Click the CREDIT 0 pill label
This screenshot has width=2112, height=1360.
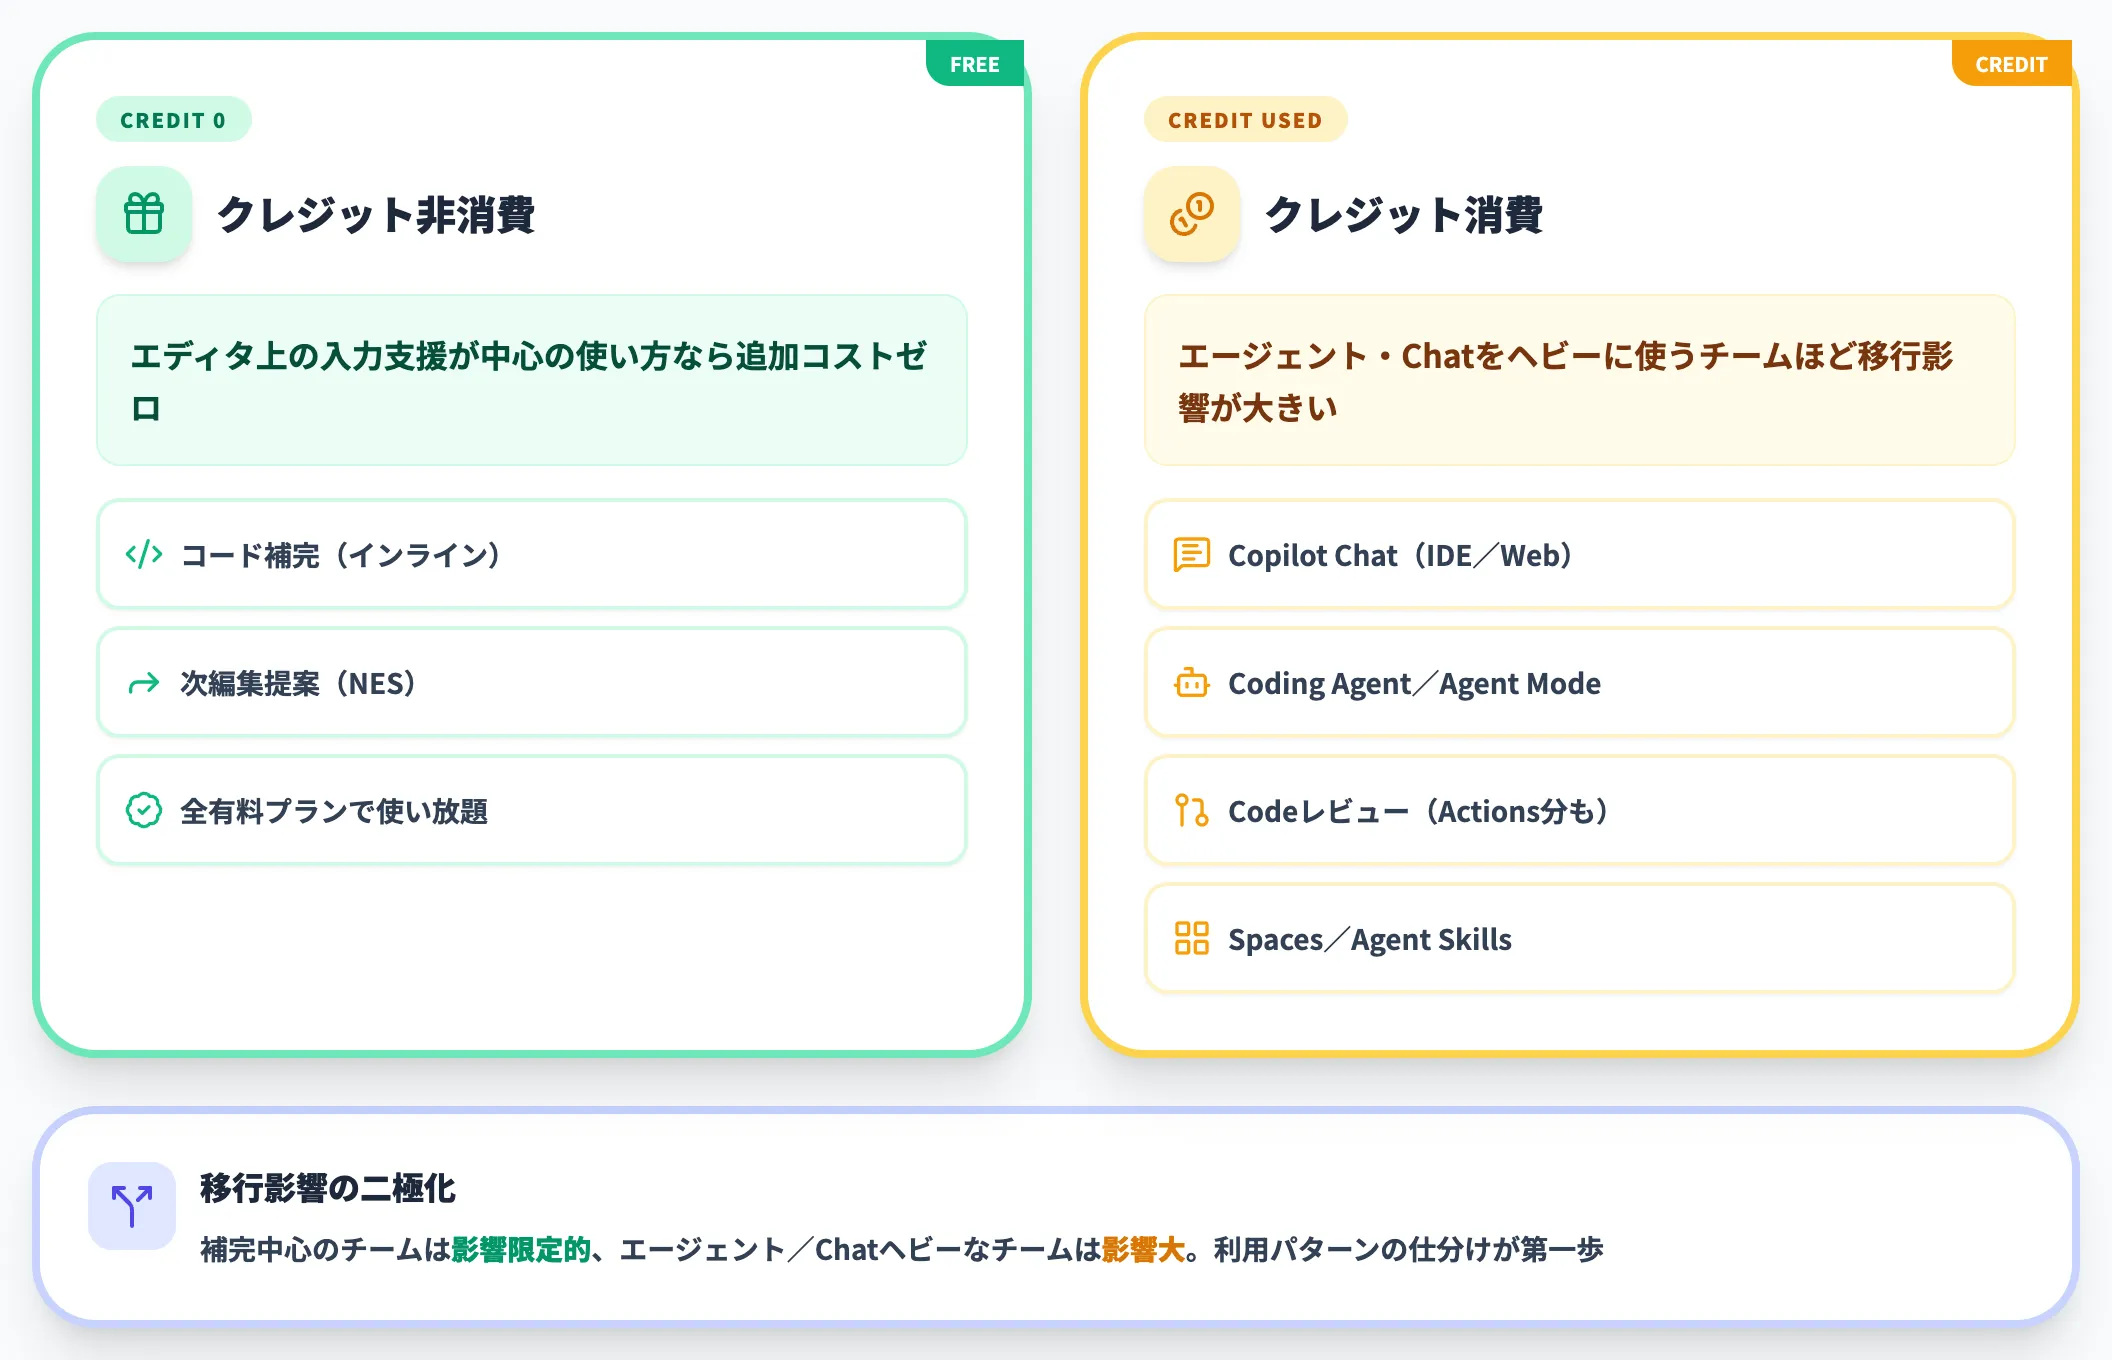tap(173, 120)
